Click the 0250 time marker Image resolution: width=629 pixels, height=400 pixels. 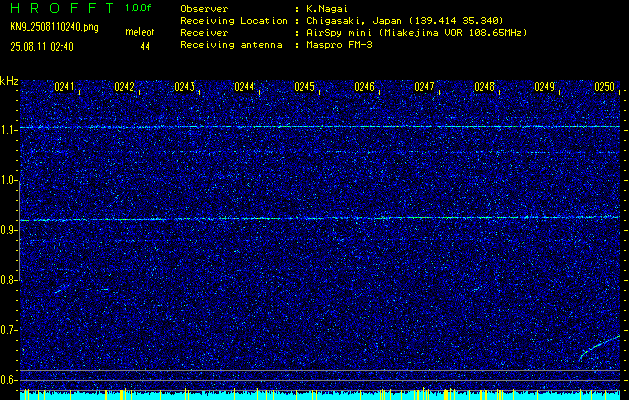605,87
